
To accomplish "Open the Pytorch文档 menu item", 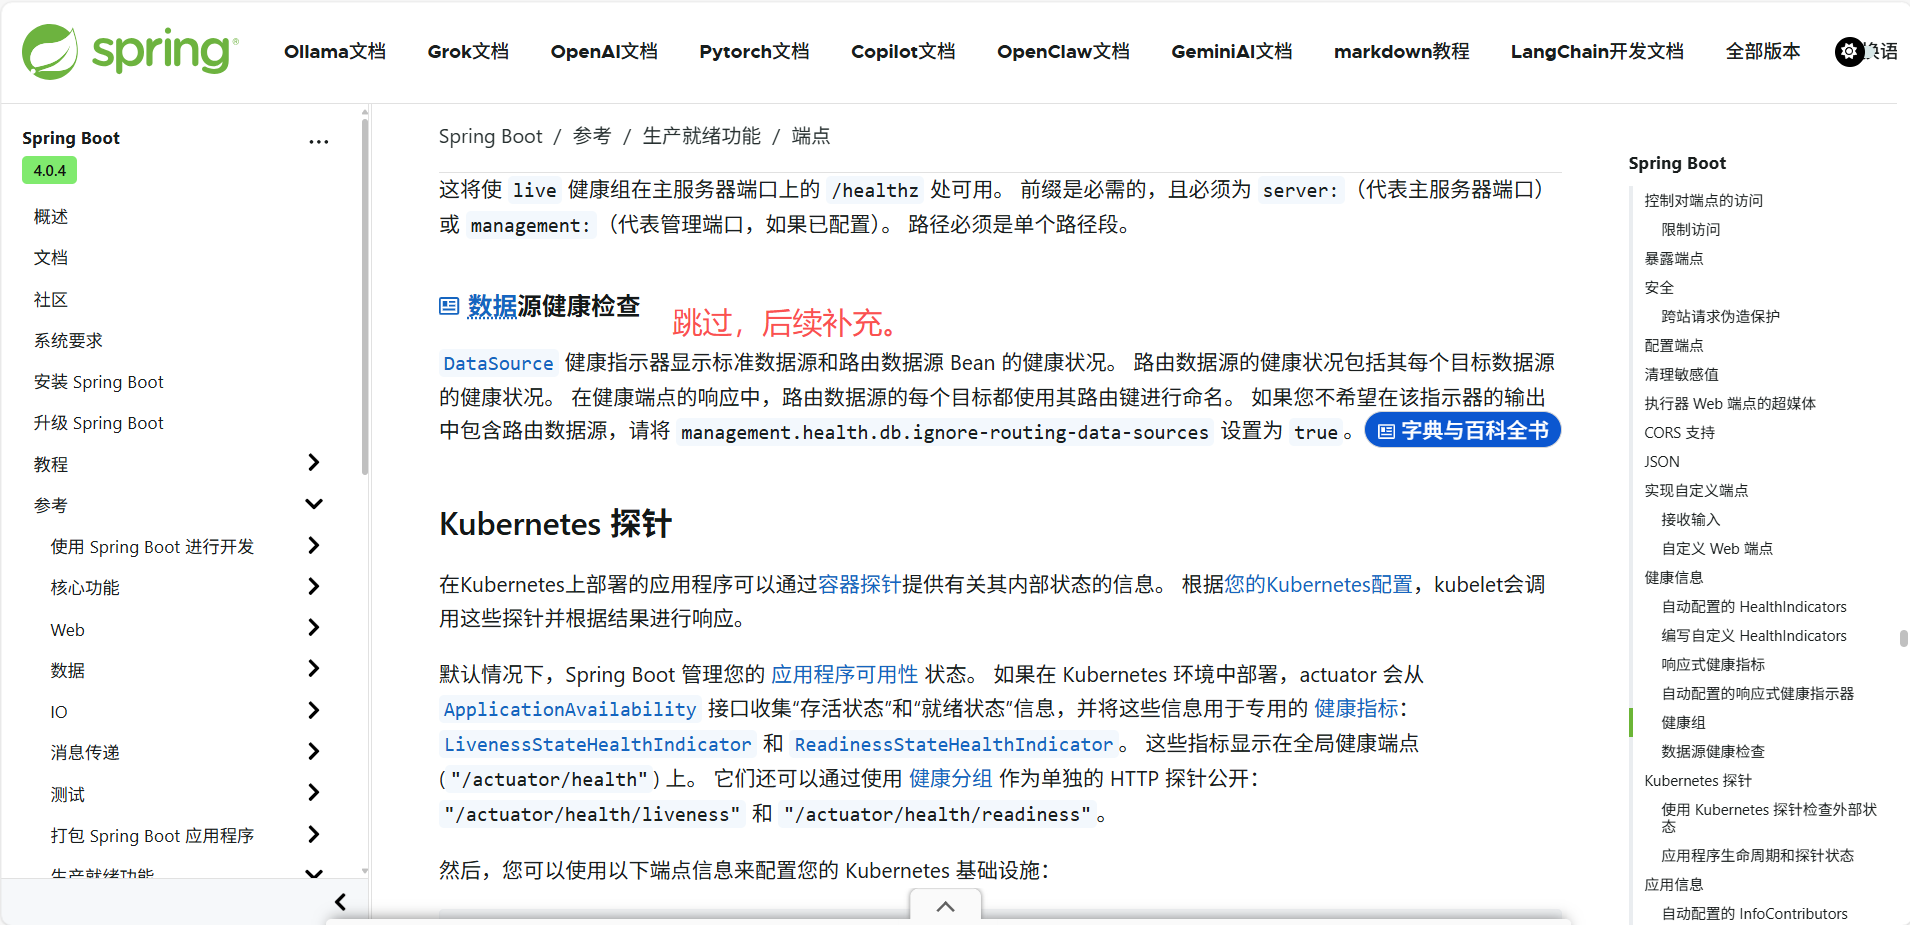I will 754,52.
